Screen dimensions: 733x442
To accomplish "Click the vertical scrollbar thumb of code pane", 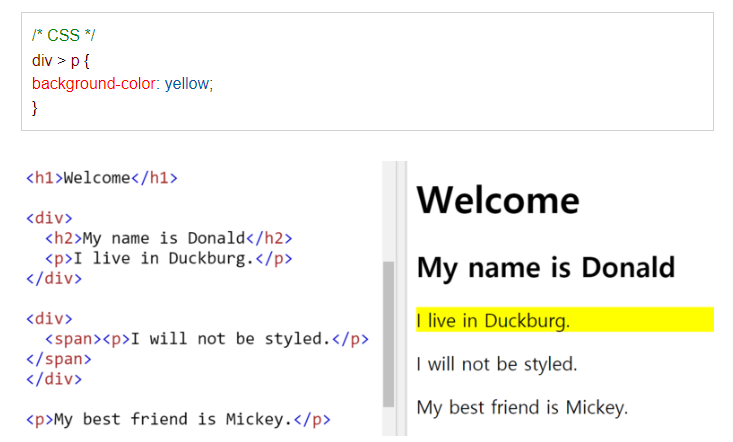I will coord(388,334).
